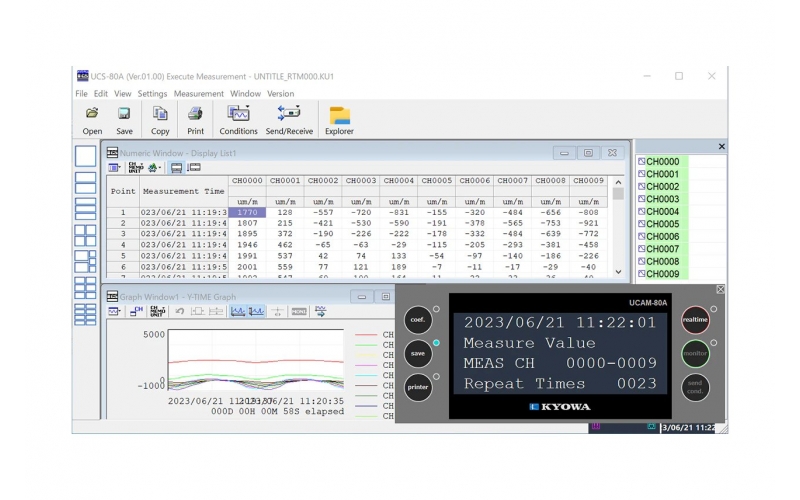The width and height of the screenshot is (800, 500).
Task: Click the send cond. button
Action: point(695,387)
